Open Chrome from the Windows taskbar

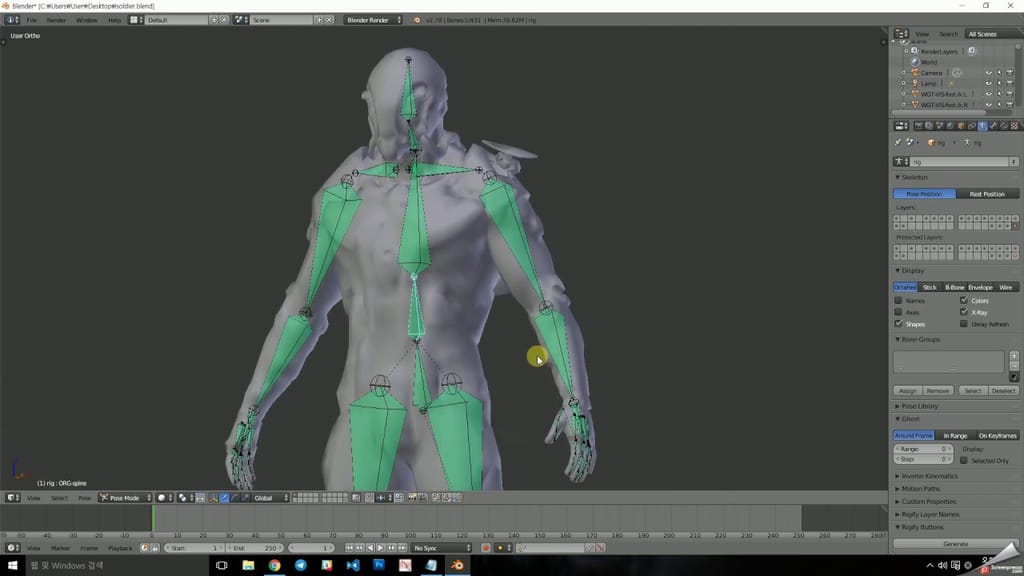click(x=275, y=565)
